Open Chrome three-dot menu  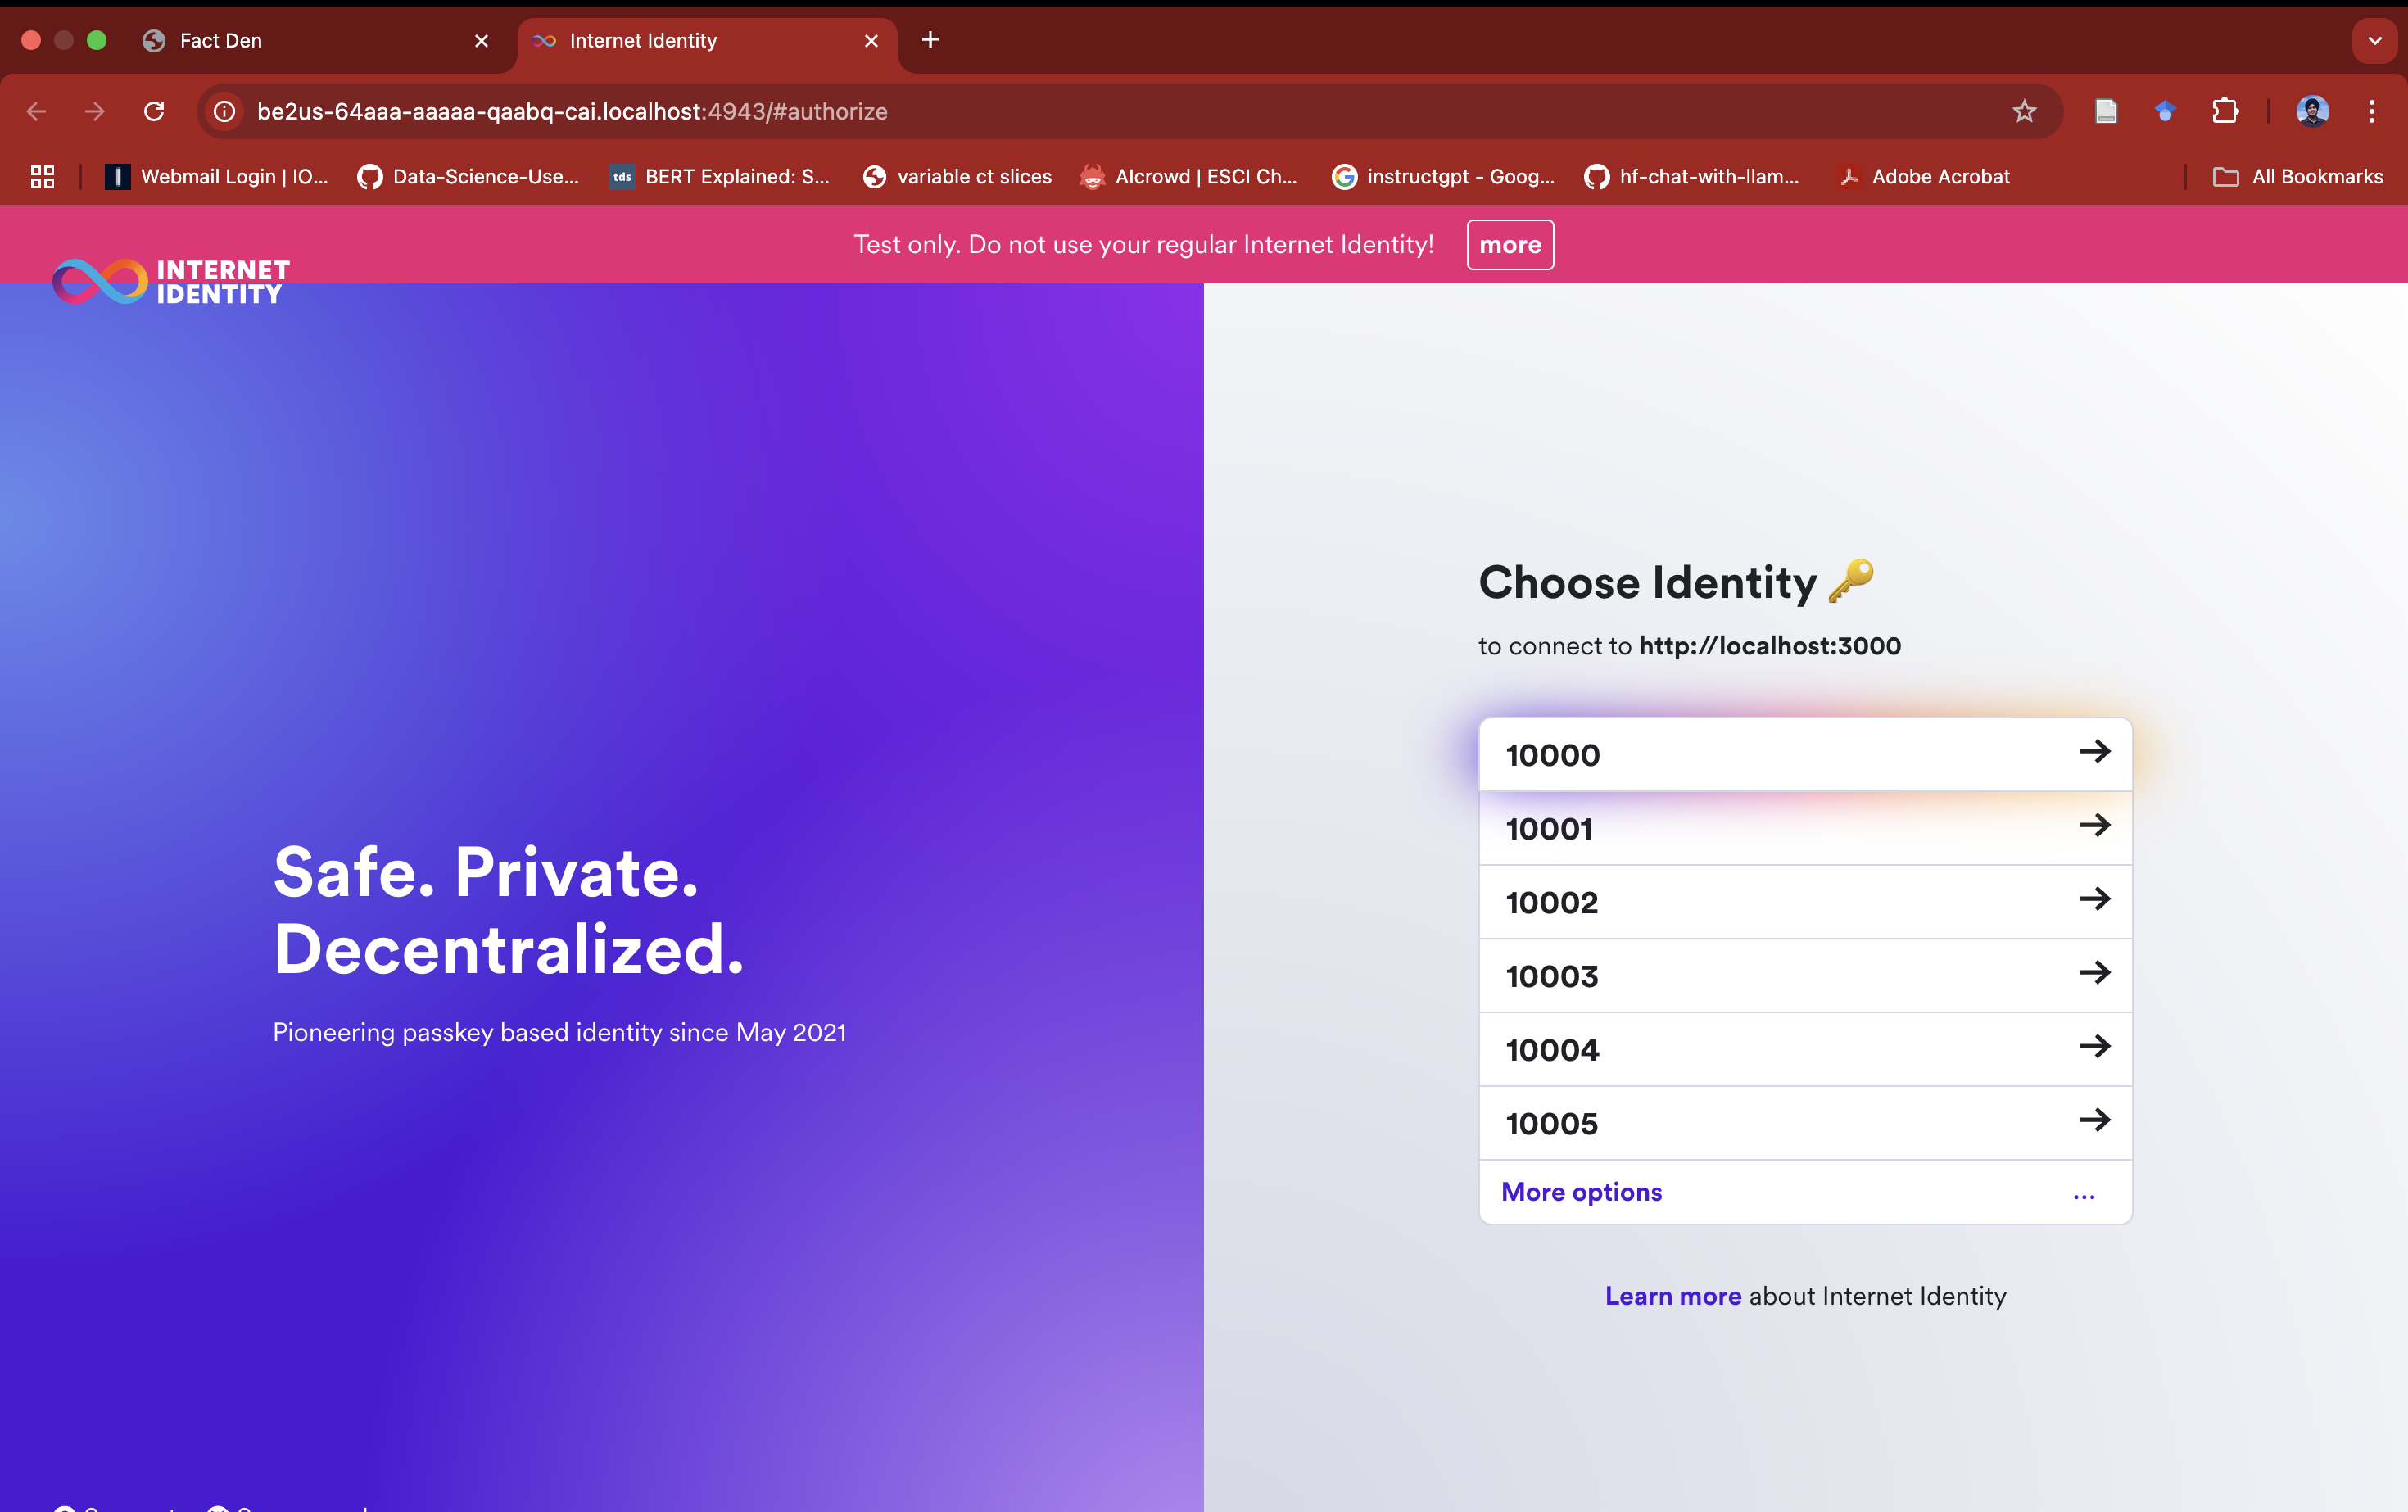click(x=2371, y=111)
